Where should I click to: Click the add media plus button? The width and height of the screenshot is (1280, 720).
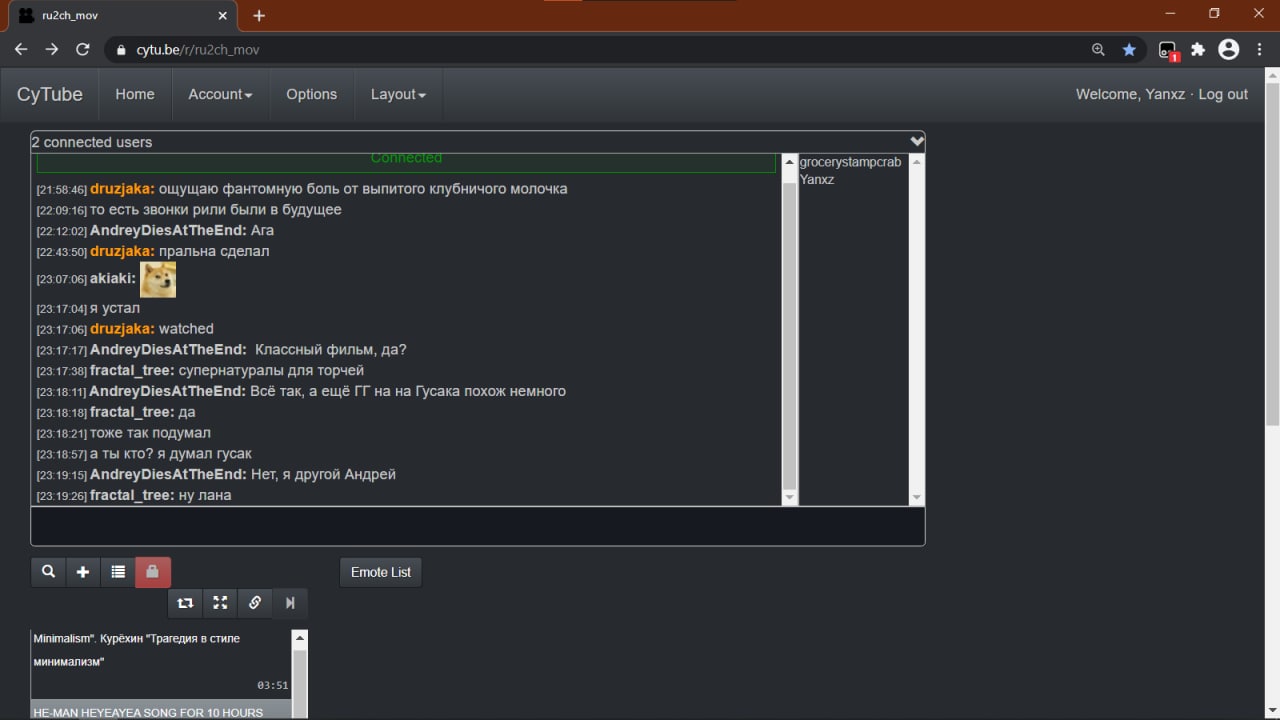[x=83, y=572]
